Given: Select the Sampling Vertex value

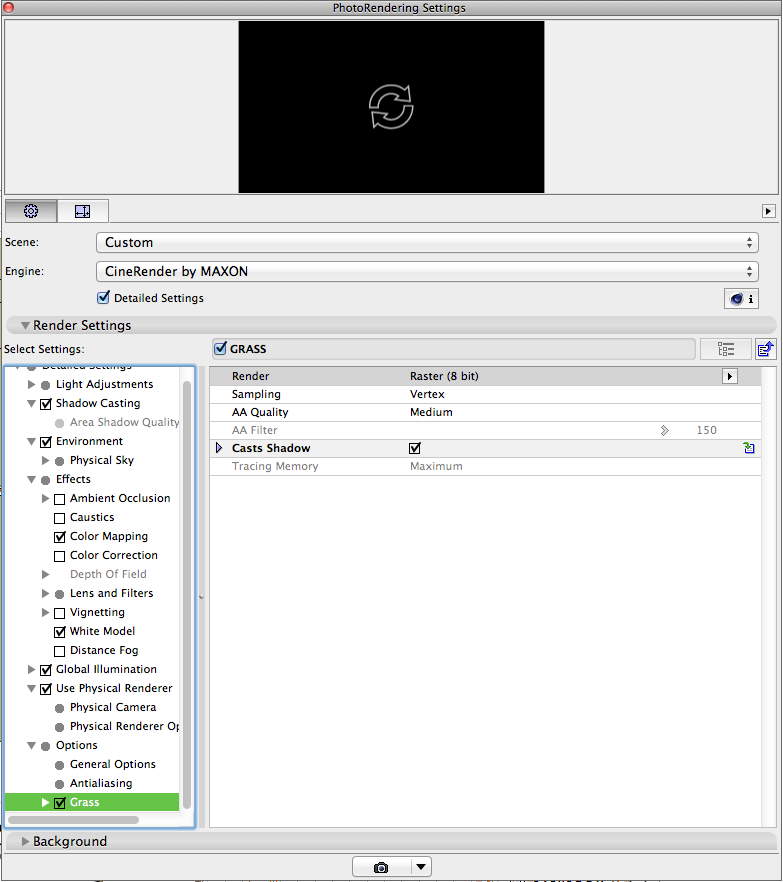Looking at the screenshot, I should (x=427, y=394).
